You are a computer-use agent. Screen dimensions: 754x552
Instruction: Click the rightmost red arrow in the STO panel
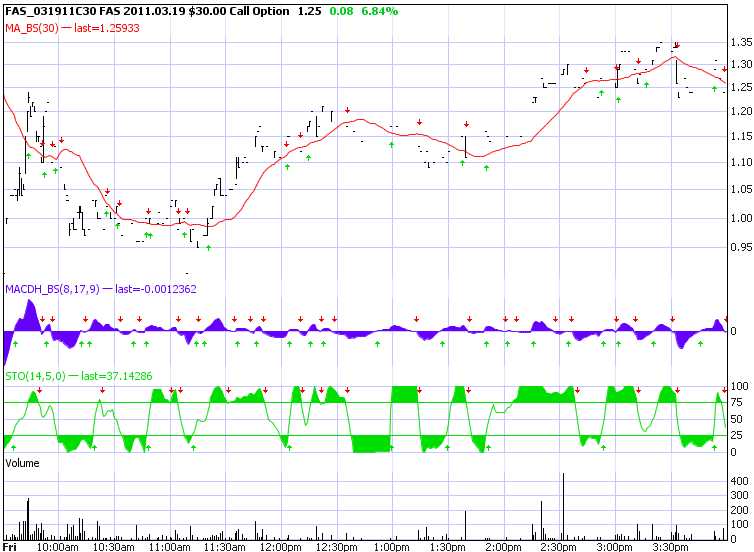(725, 389)
